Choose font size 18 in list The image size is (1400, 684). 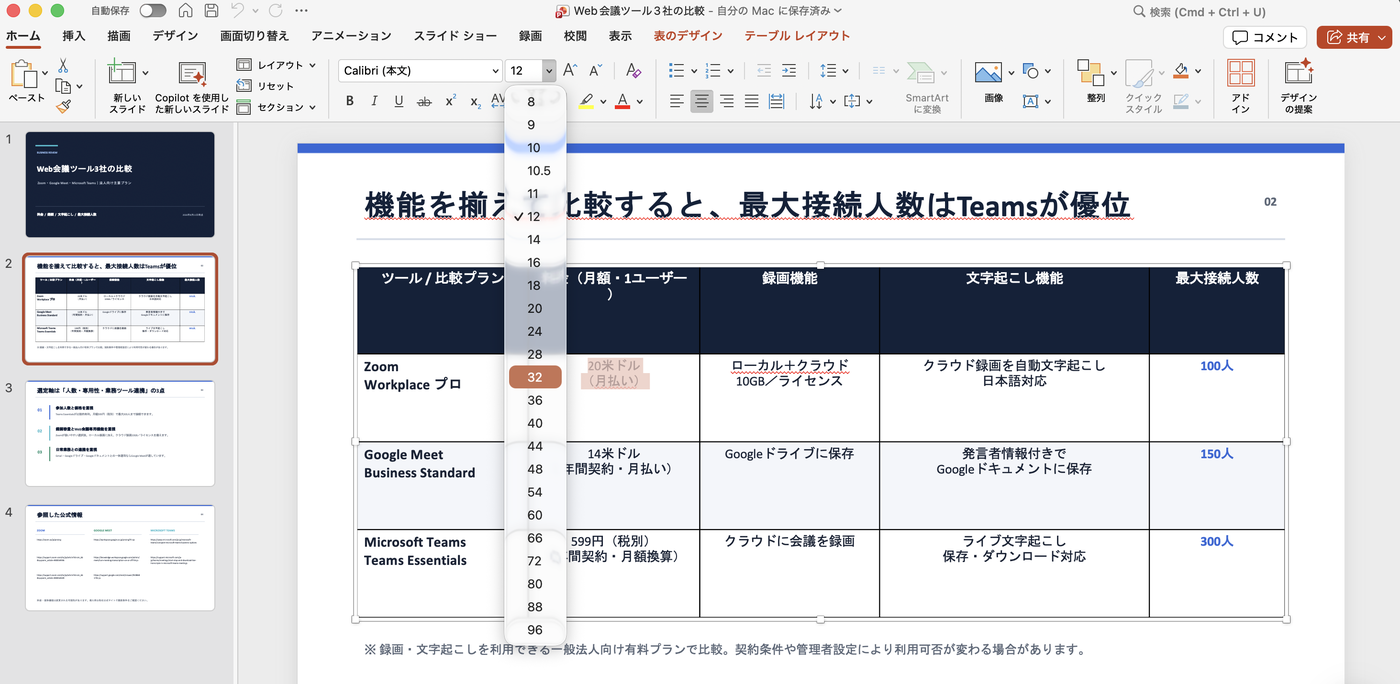click(535, 285)
